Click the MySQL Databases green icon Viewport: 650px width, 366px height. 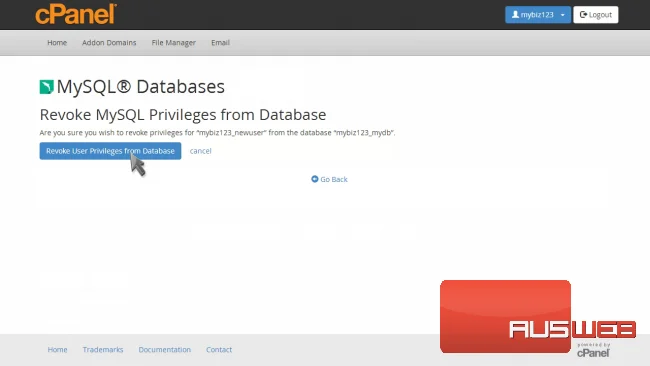(x=46, y=87)
